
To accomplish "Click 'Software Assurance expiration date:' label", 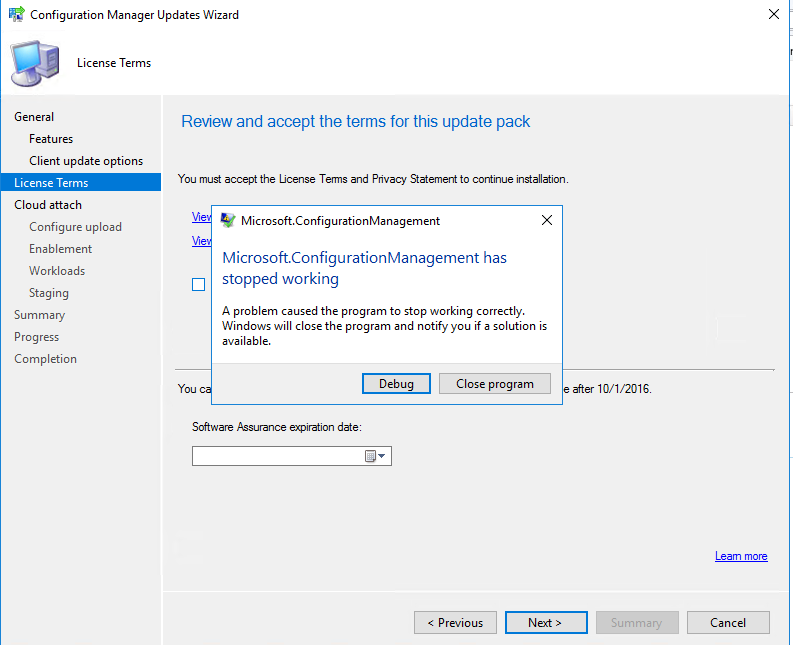I will [277, 427].
